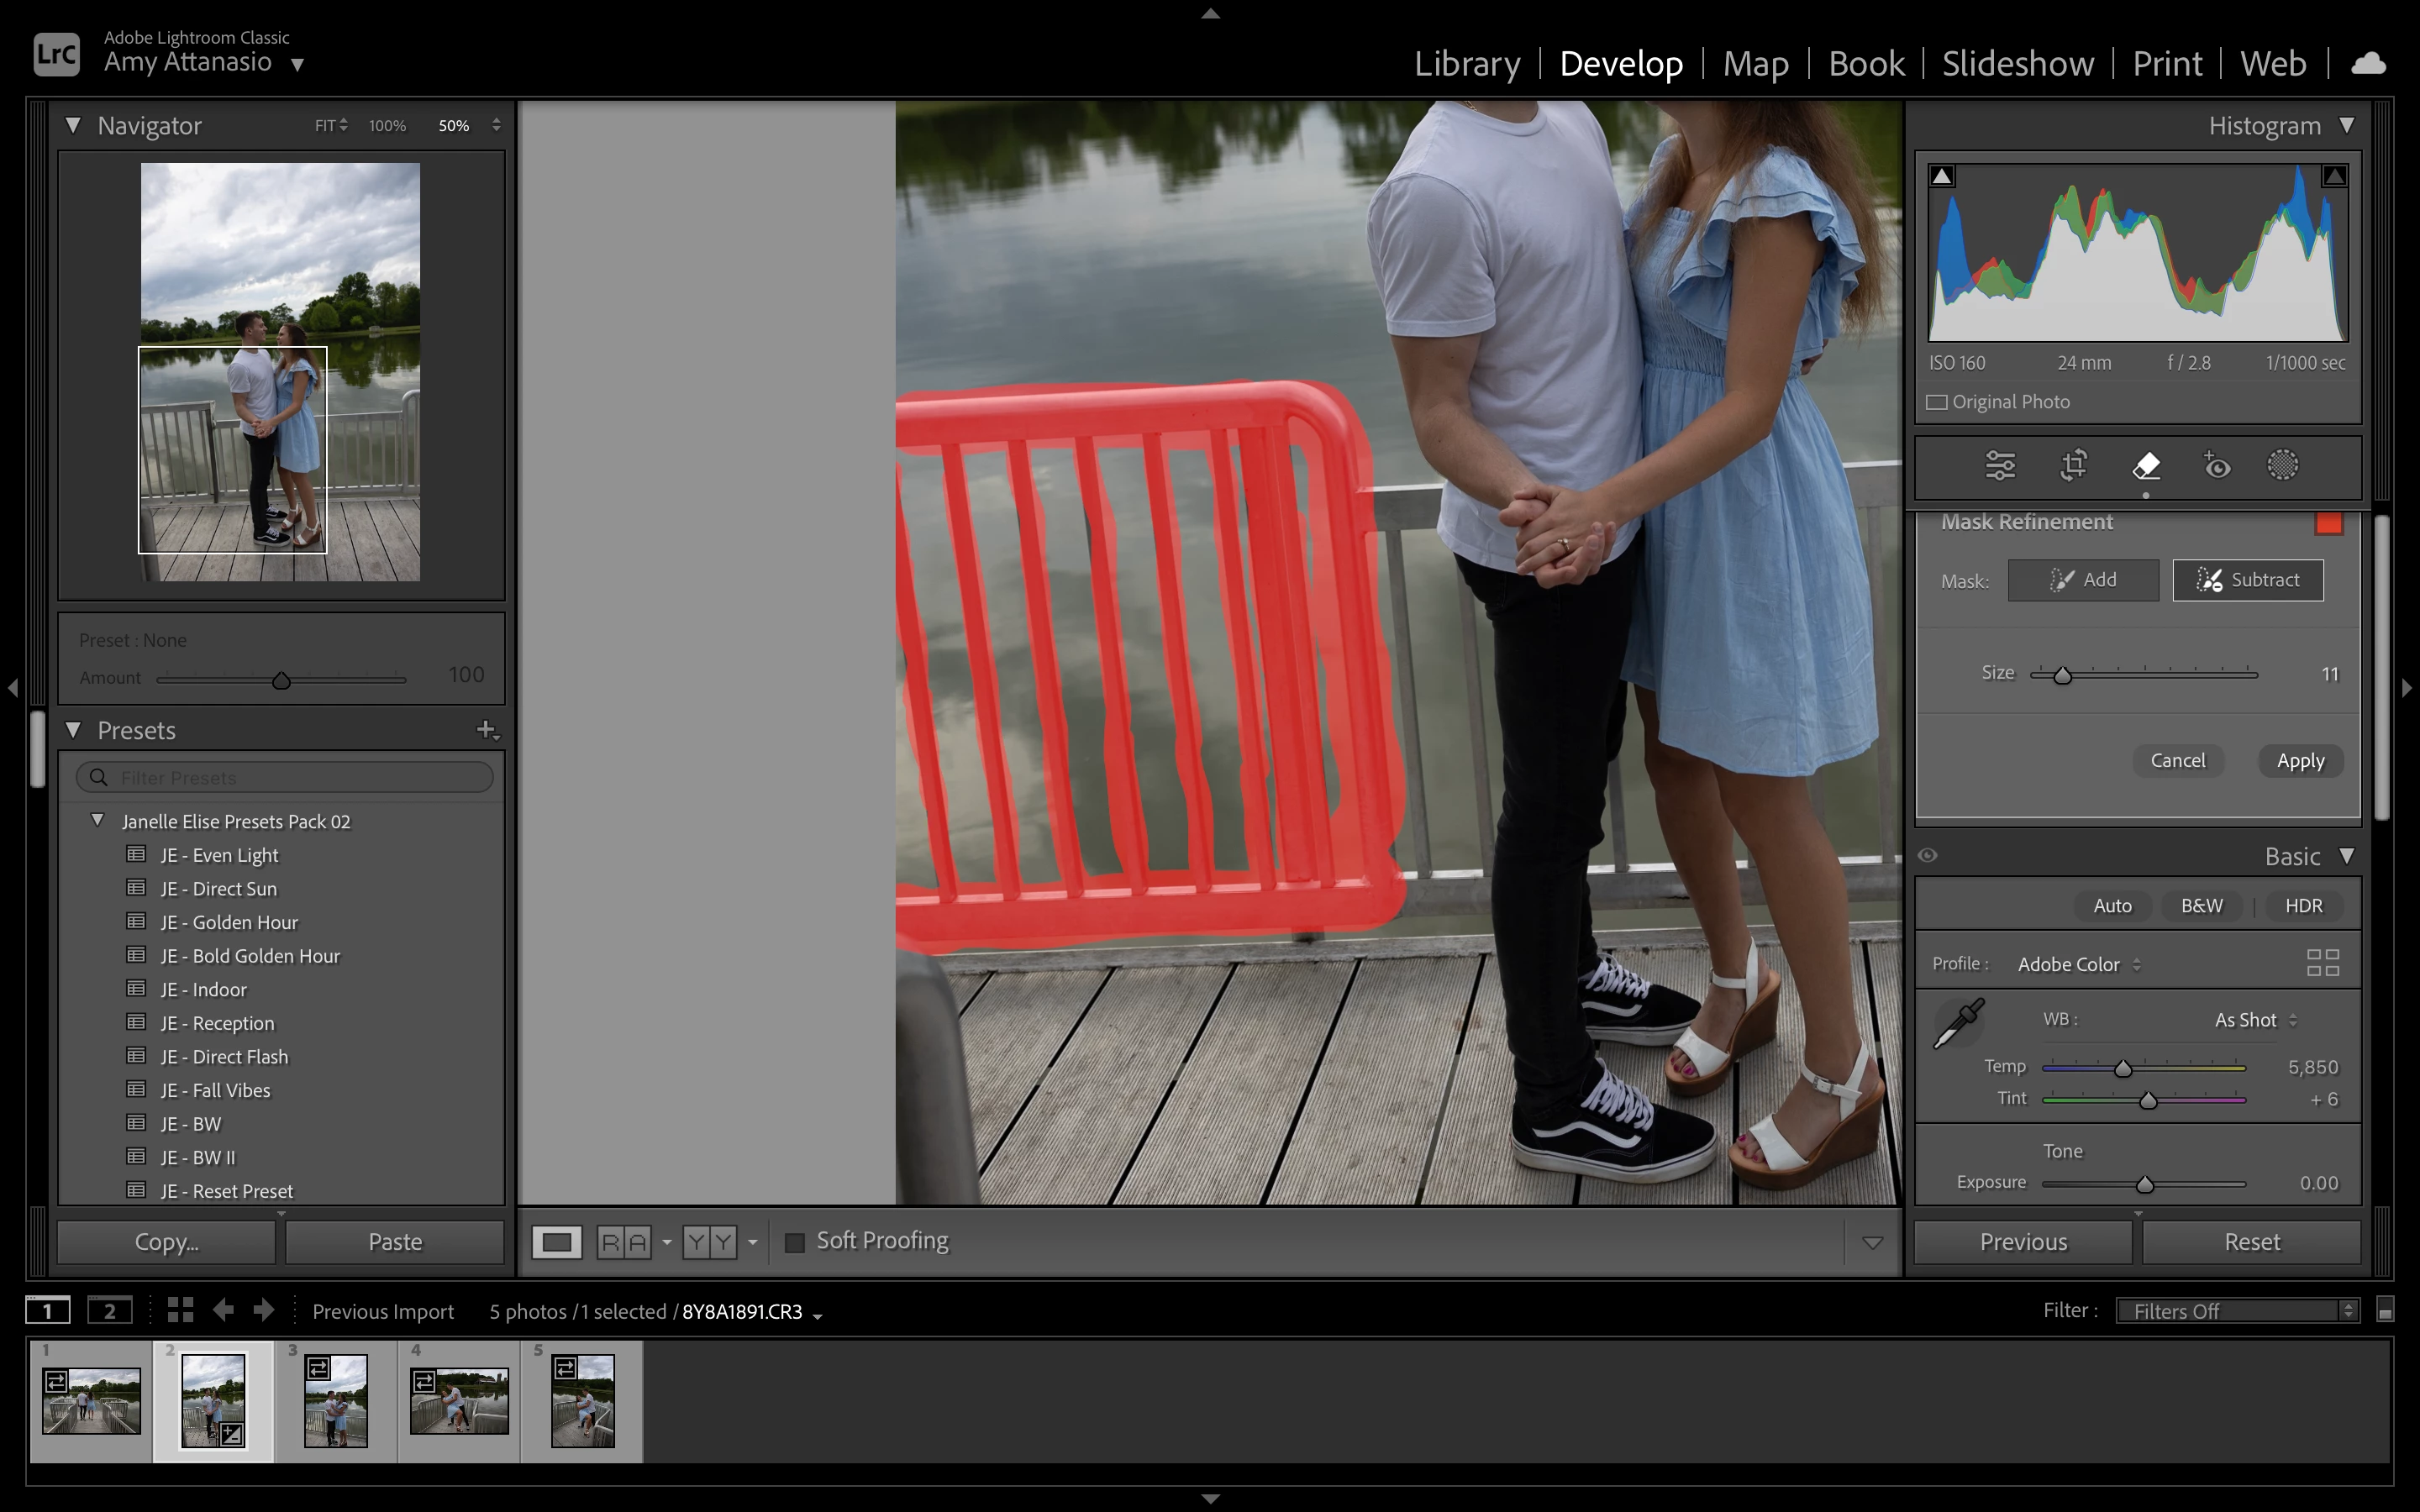Toggle Basic panel visibility eye

pyautogui.click(x=1928, y=855)
